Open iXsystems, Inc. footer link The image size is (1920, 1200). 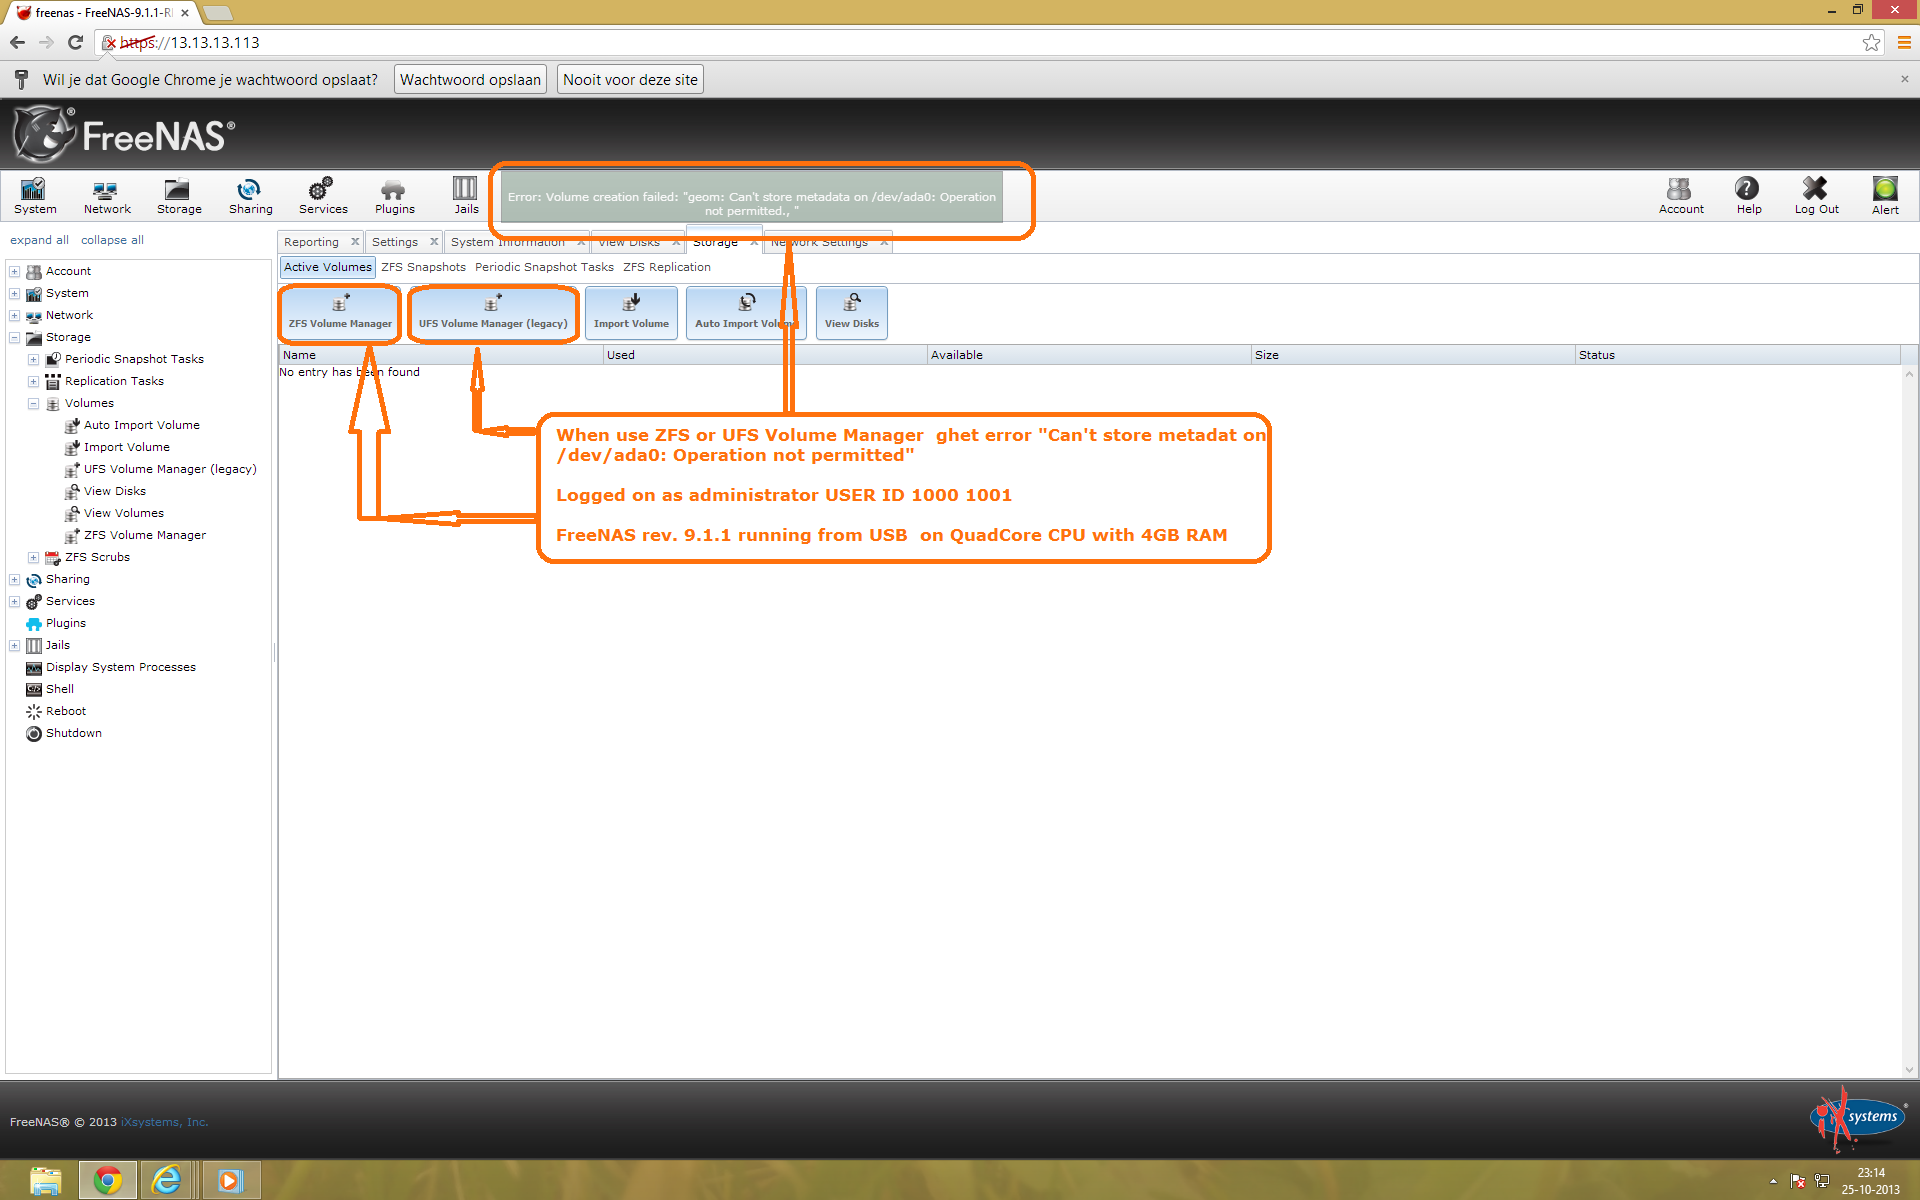point(164,1122)
